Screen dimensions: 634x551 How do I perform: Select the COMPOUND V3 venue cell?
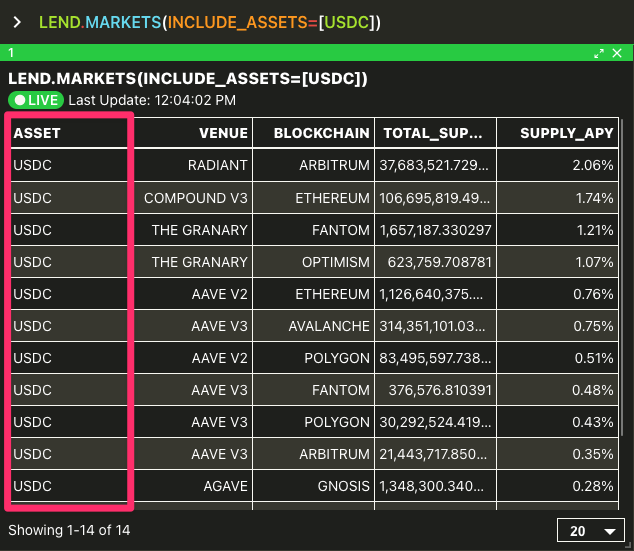[x=193, y=198]
